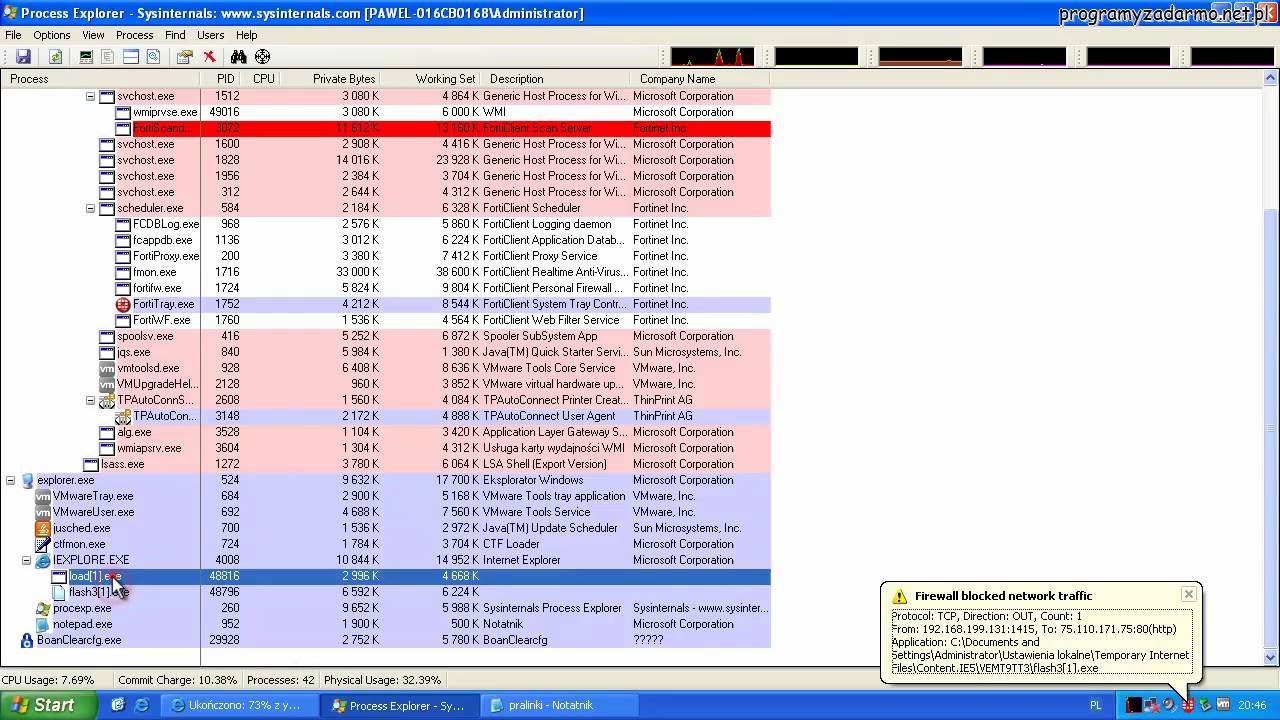
Task: Open the File menu
Action: (x=13, y=35)
